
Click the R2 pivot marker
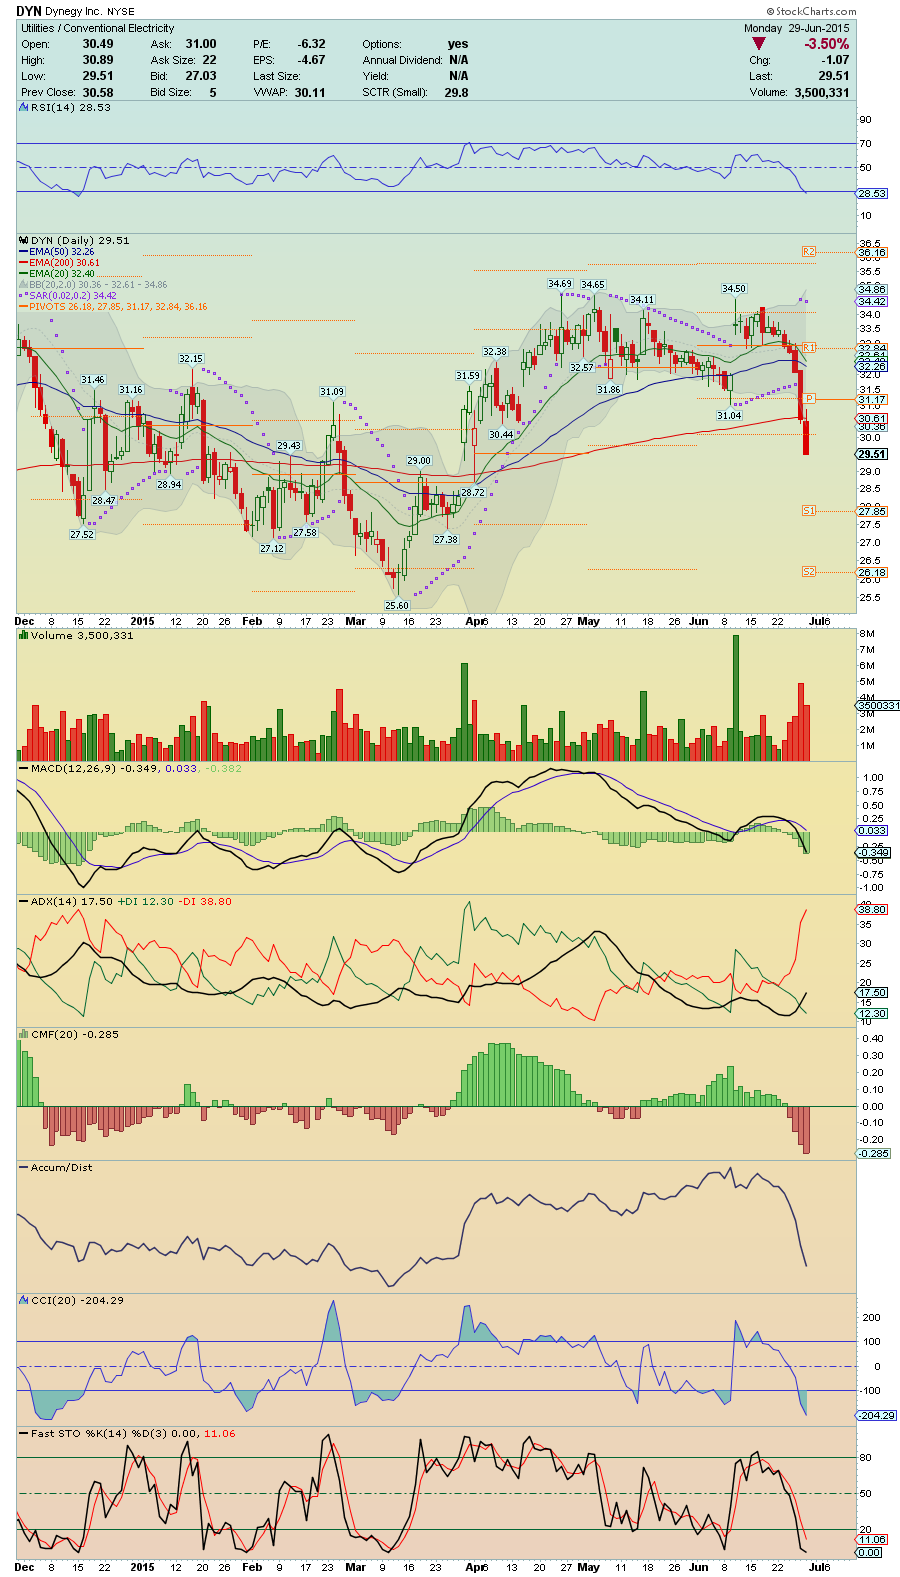click(809, 252)
